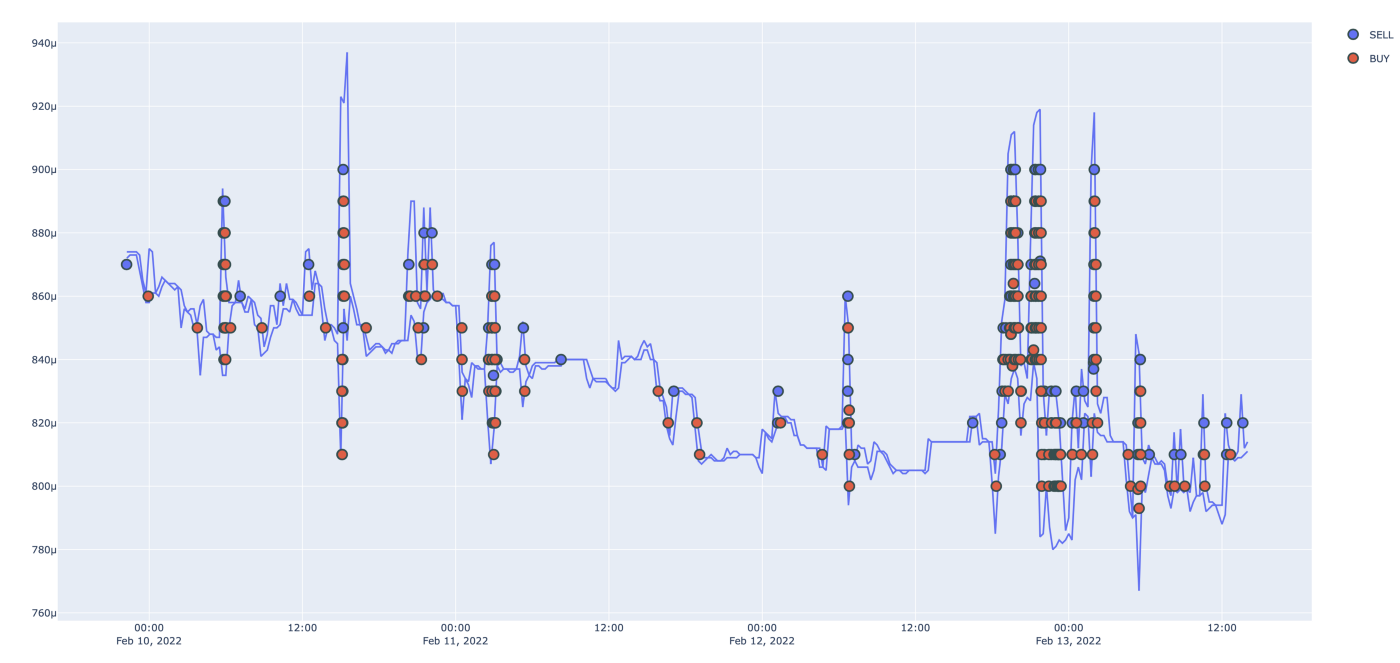Click the isolated SELL marker at 840µ on Feb 11
This screenshot has width=1400, height=663.
click(561, 360)
